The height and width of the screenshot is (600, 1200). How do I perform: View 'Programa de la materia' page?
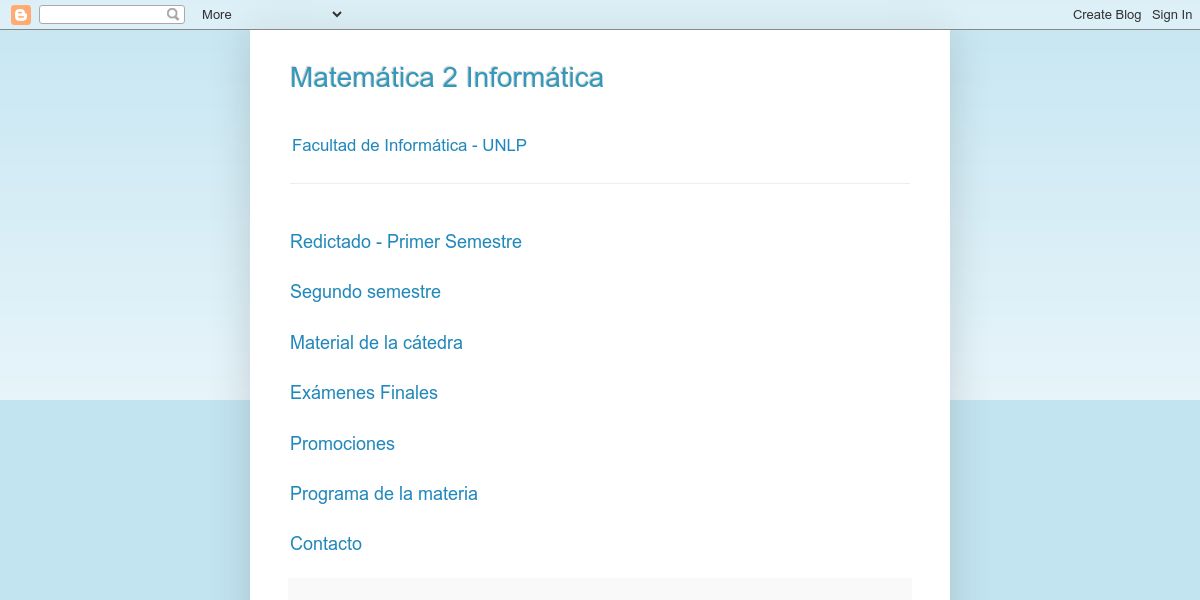click(383, 493)
